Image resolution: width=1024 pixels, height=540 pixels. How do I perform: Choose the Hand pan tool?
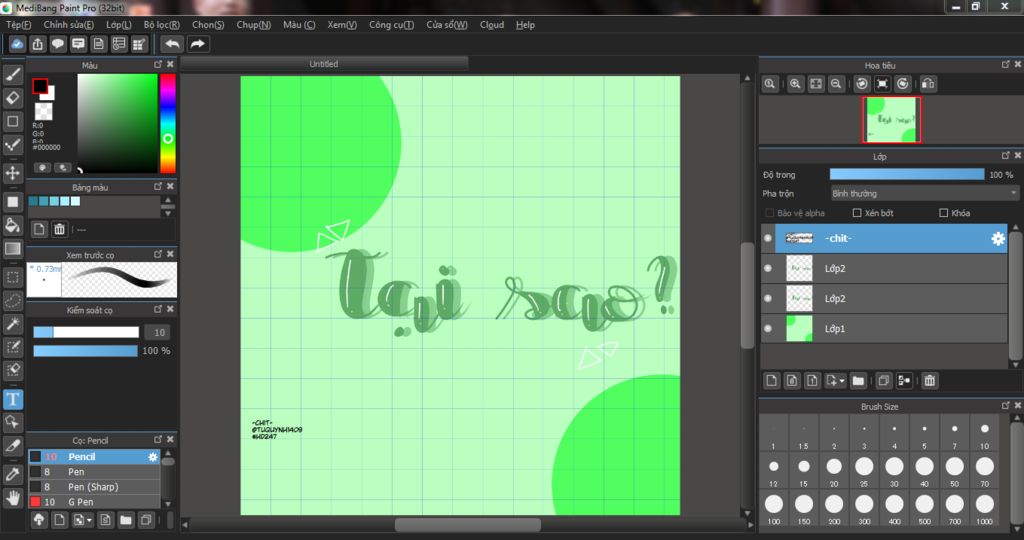[12, 498]
